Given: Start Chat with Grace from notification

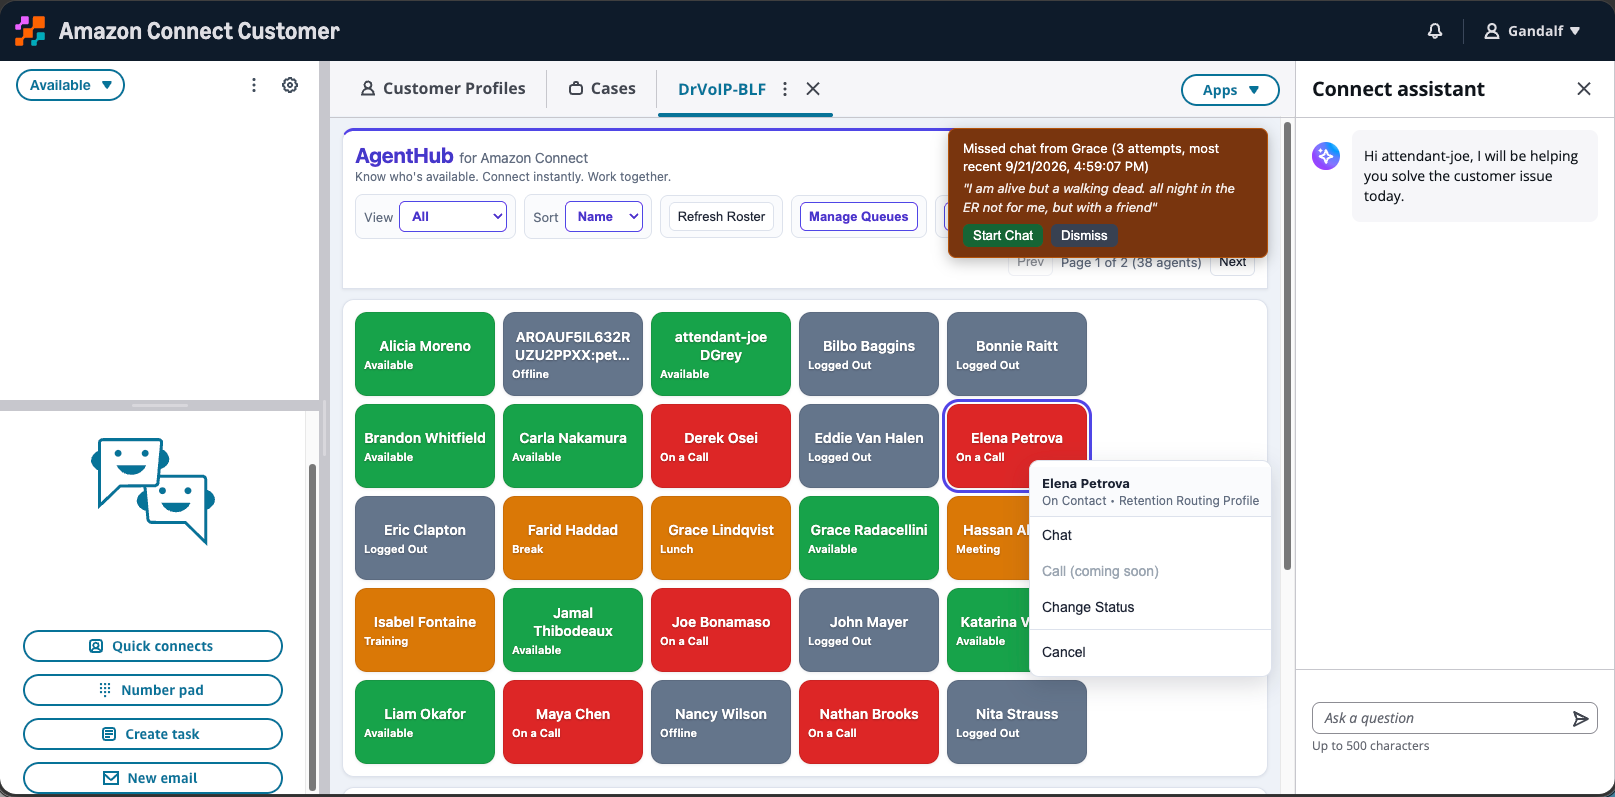Looking at the screenshot, I should pos(1003,235).
